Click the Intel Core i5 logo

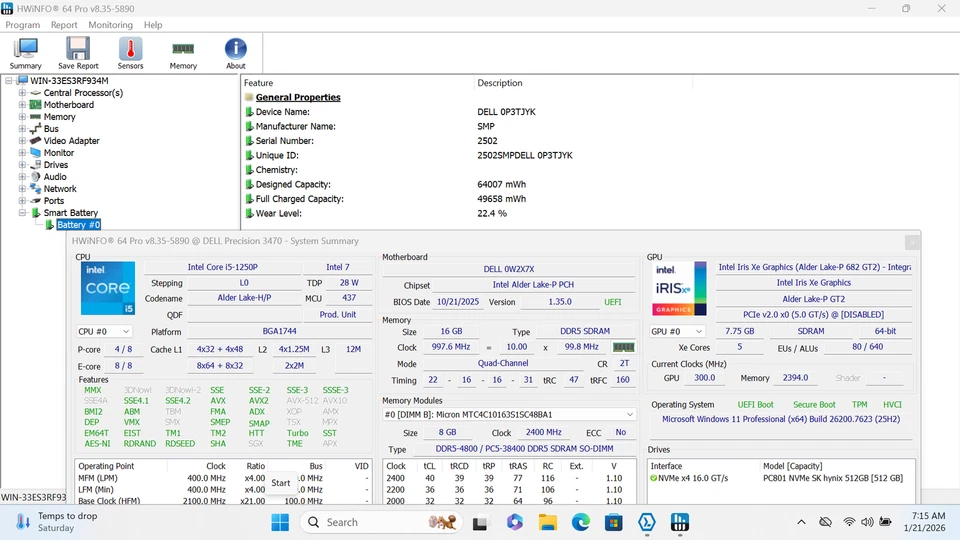tap(107, 289)
